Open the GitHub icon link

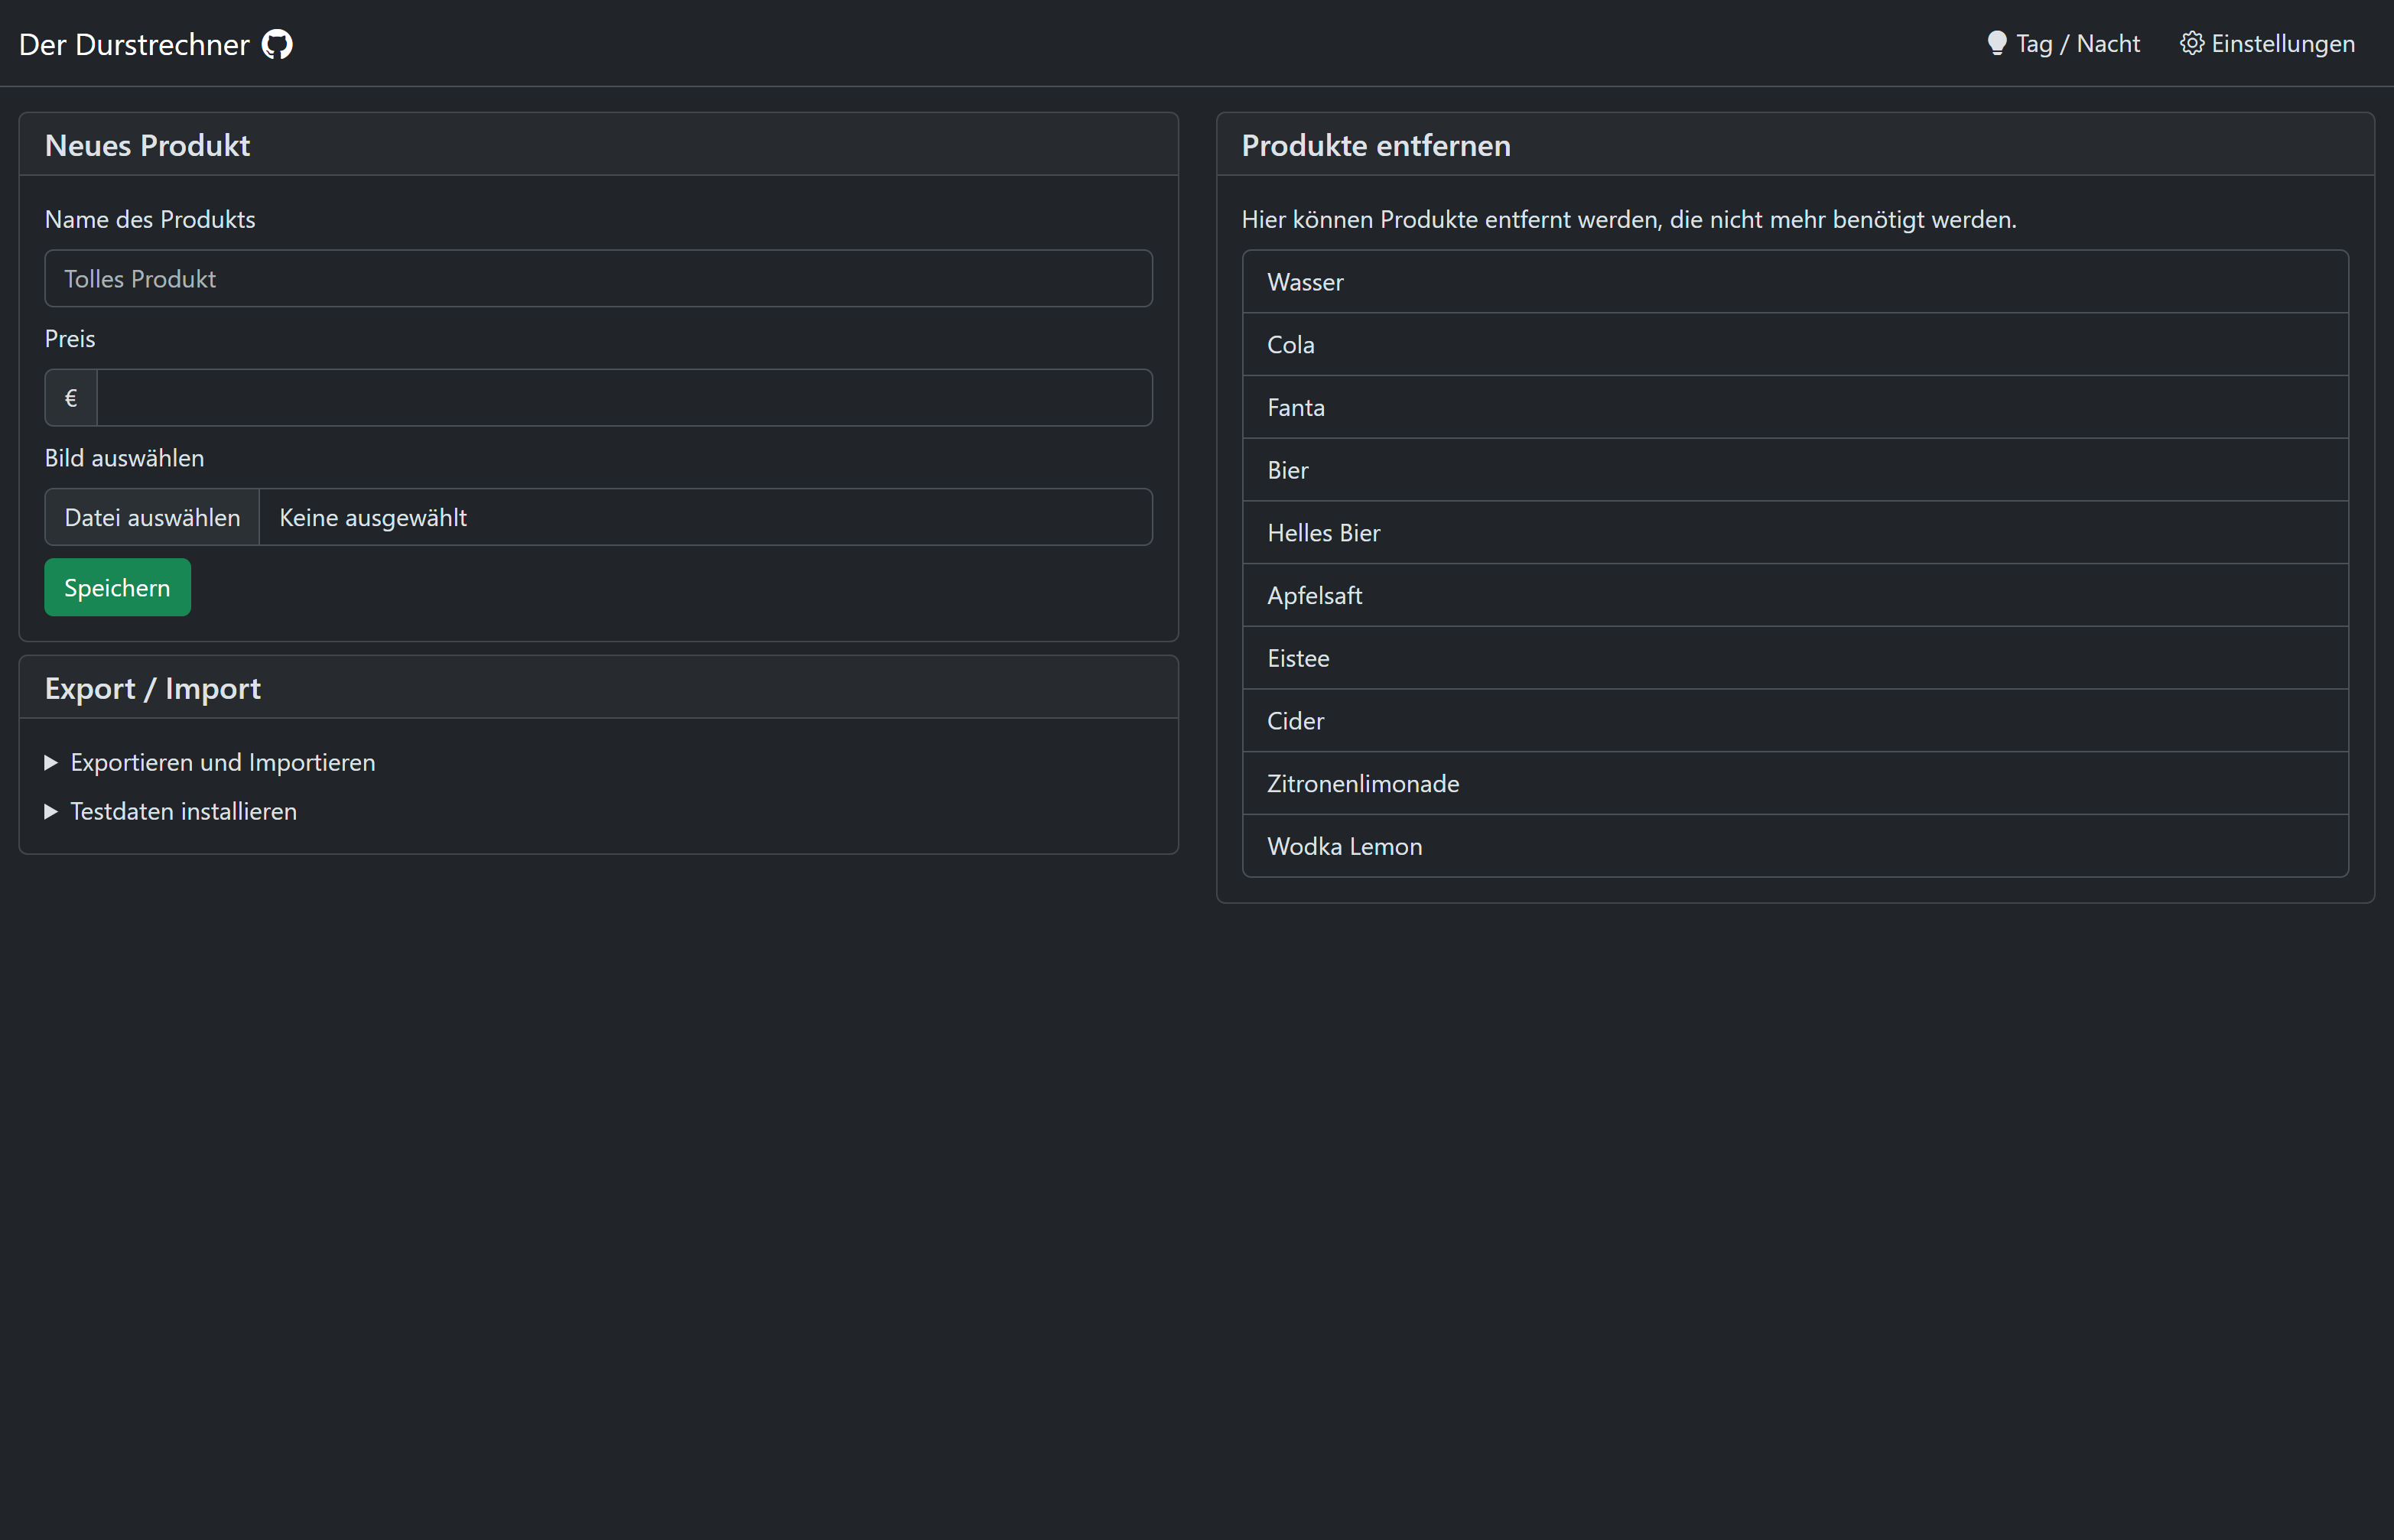(x=277, y=44)
